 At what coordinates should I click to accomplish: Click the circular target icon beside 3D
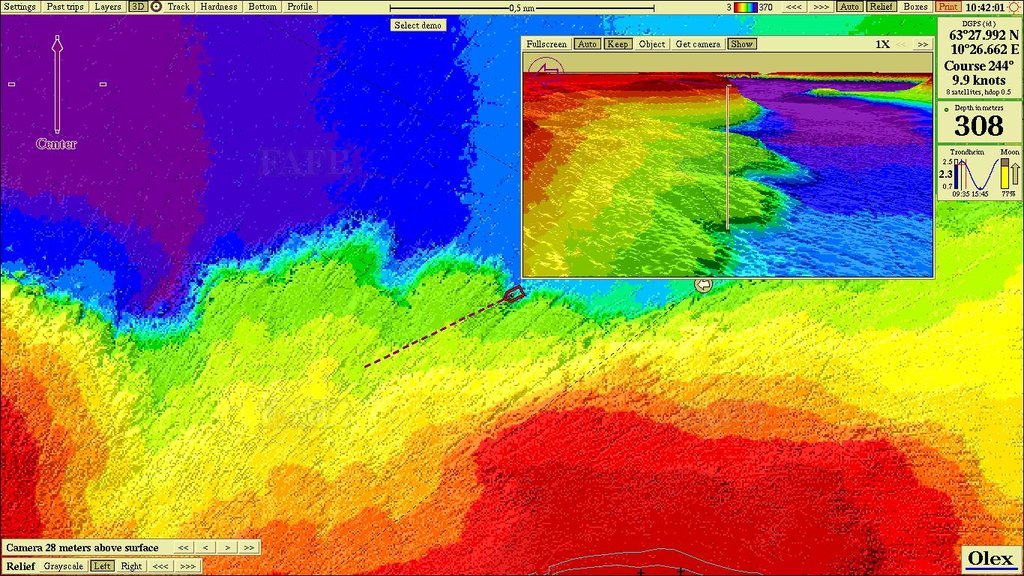click(156, 6)
